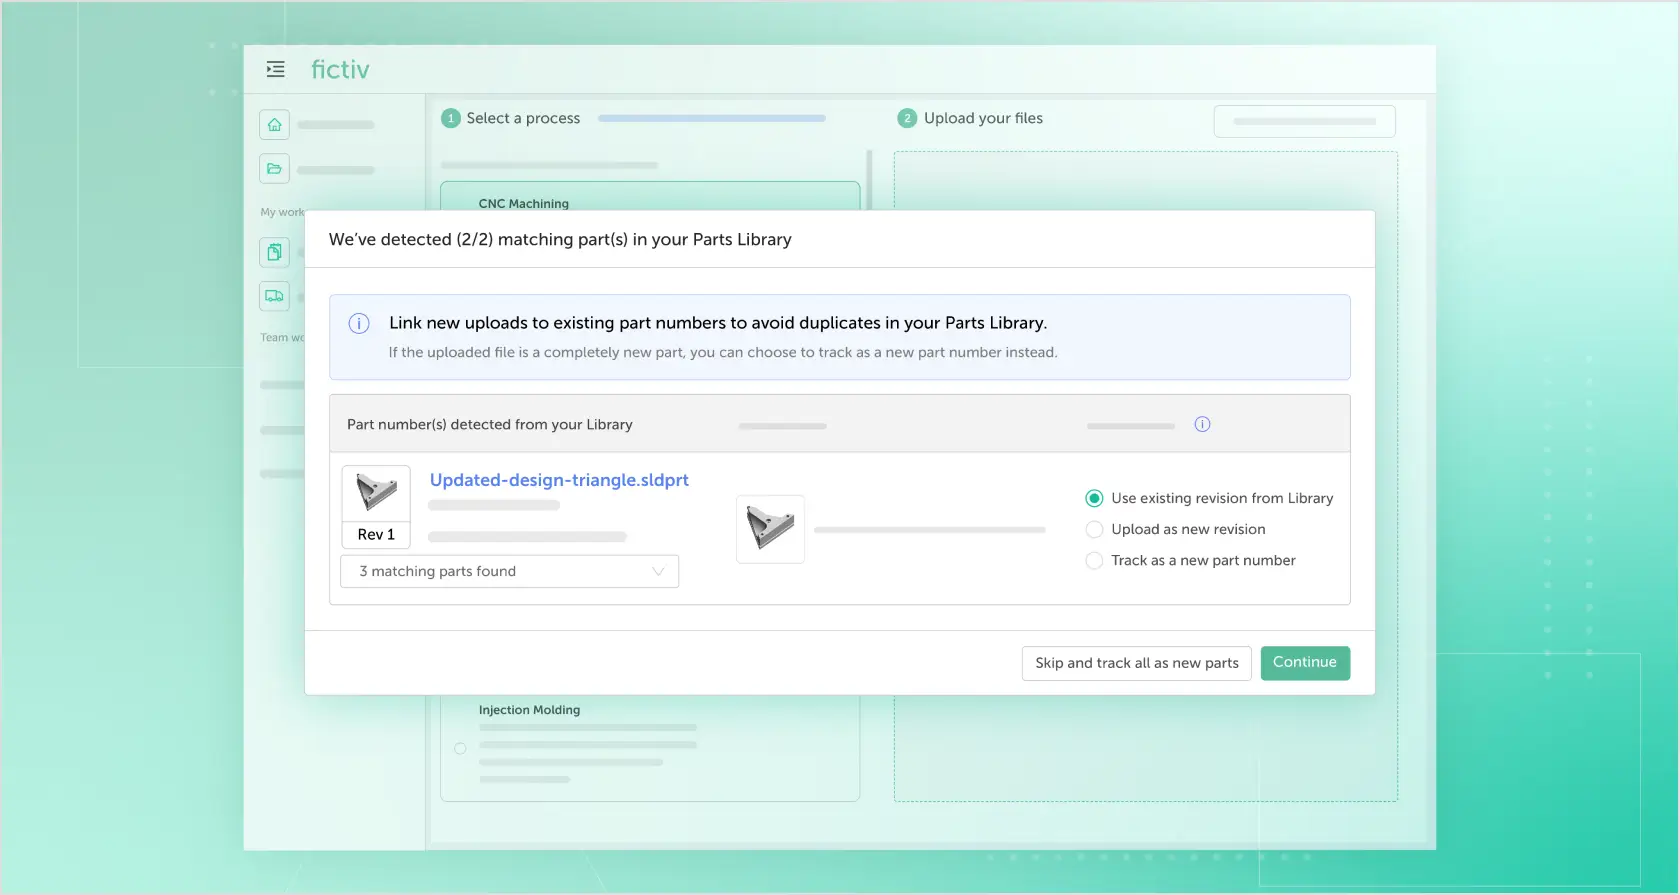This screenshot has width=1680, height=895.
Task: Click the info icon in blue banner
Action: 359,324
